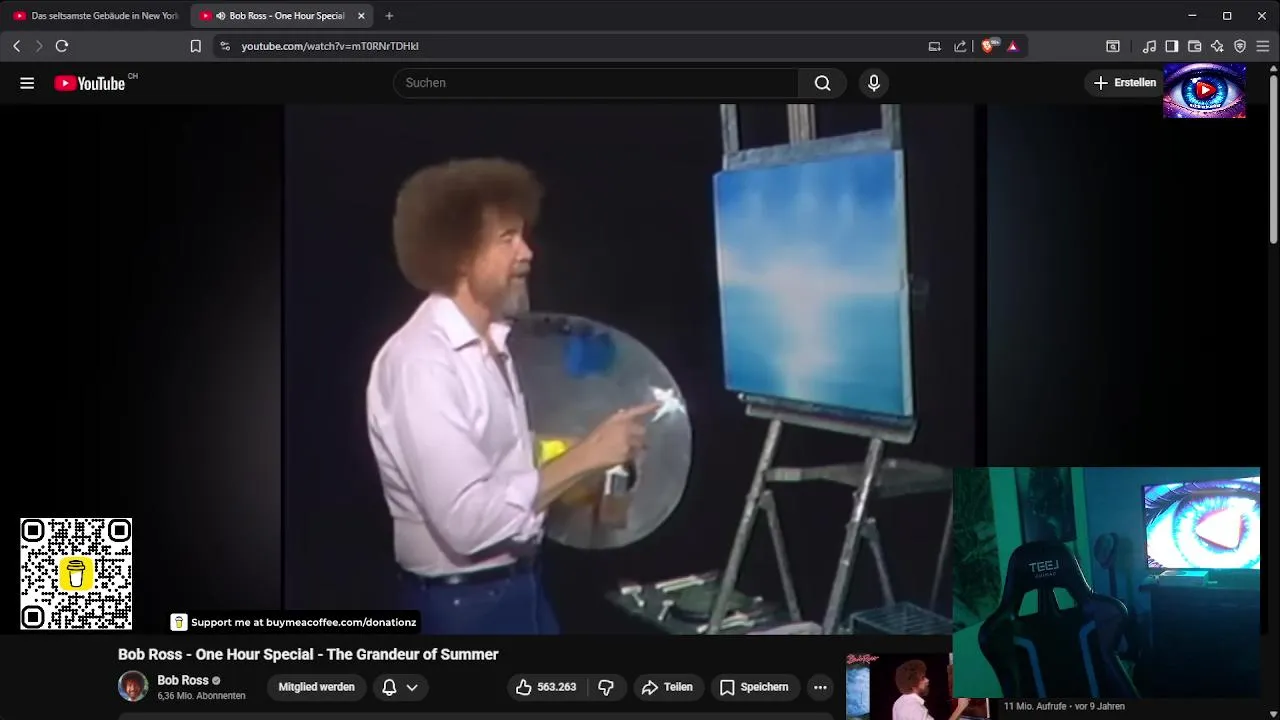Open a new browser tab

[389, 16]
